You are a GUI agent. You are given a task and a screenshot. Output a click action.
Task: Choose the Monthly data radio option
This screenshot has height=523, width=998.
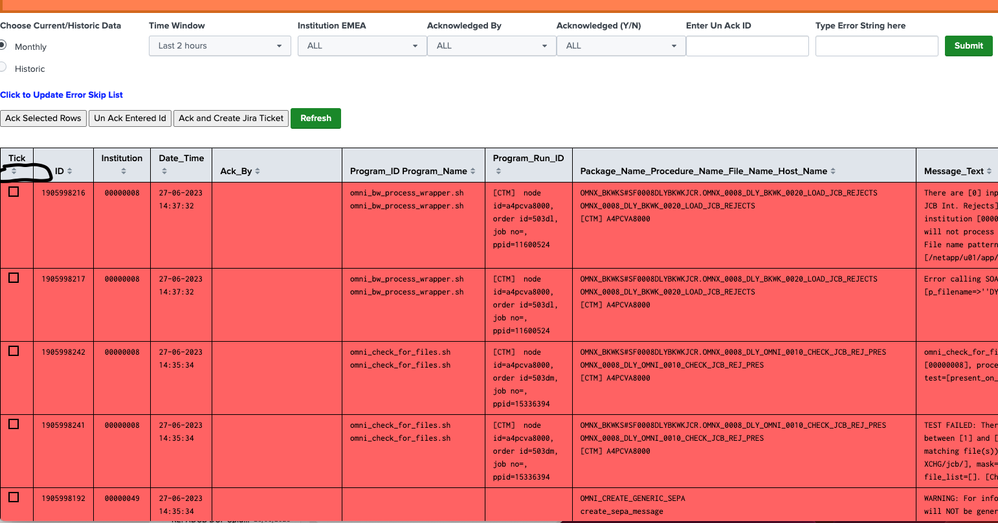[x=3, y=45]
